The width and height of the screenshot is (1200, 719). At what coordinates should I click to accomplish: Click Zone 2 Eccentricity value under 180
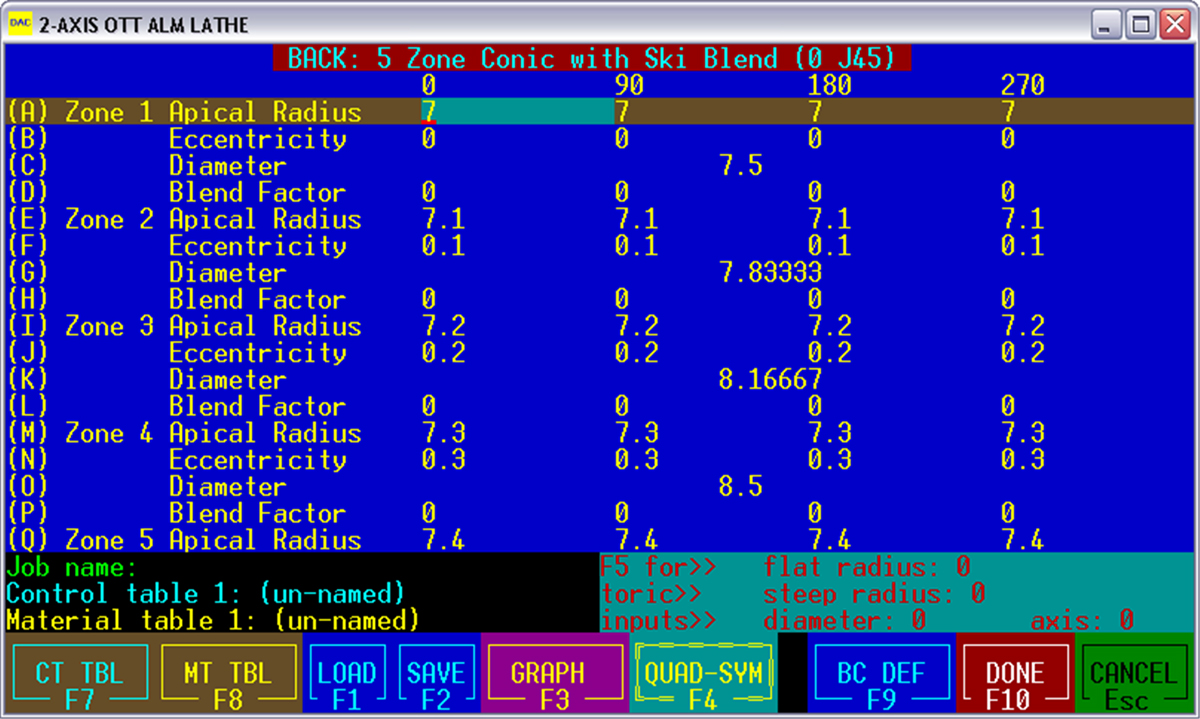(x=829, y=246)
